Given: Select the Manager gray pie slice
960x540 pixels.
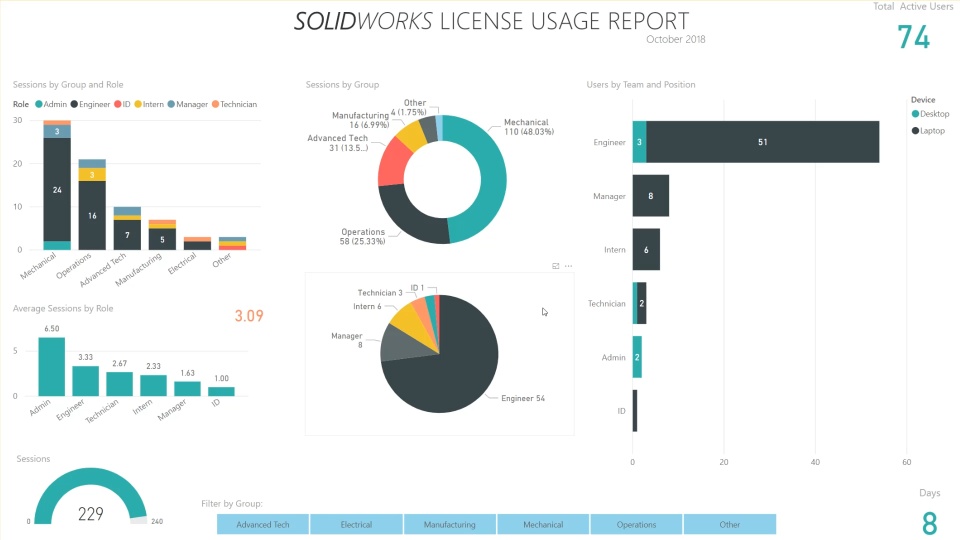Looking at the screenshot, I should tap(401, 343).
